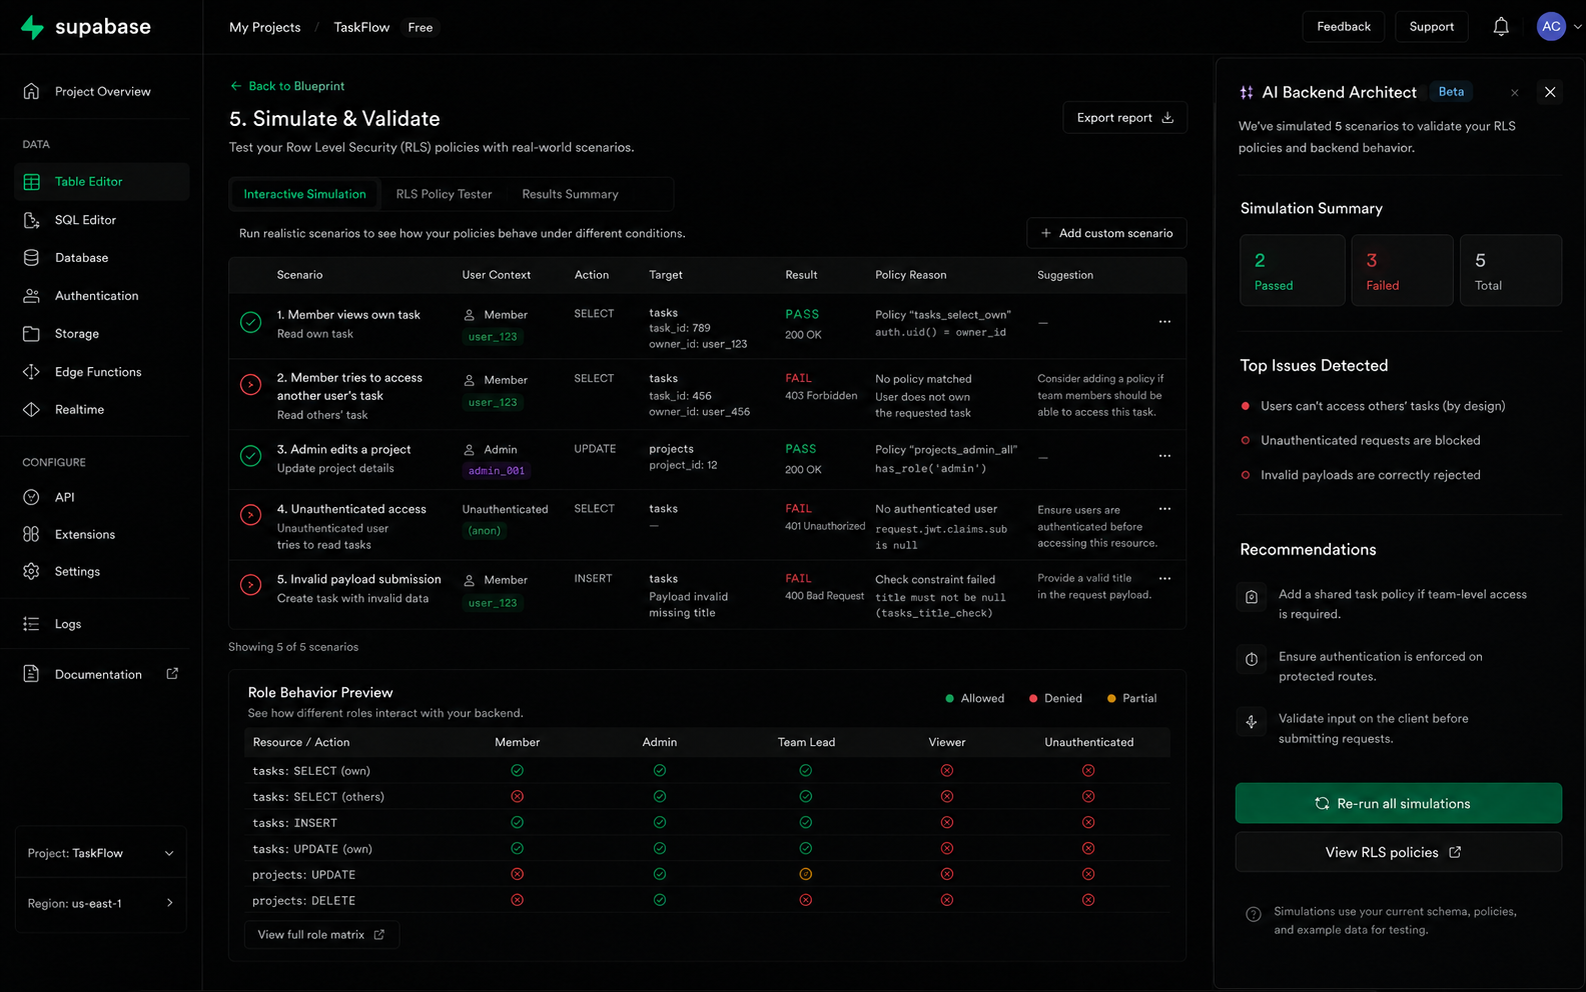
Task: Click Team Lead partial icon for projects: UPDATE
Action: [x=806, y=874]
